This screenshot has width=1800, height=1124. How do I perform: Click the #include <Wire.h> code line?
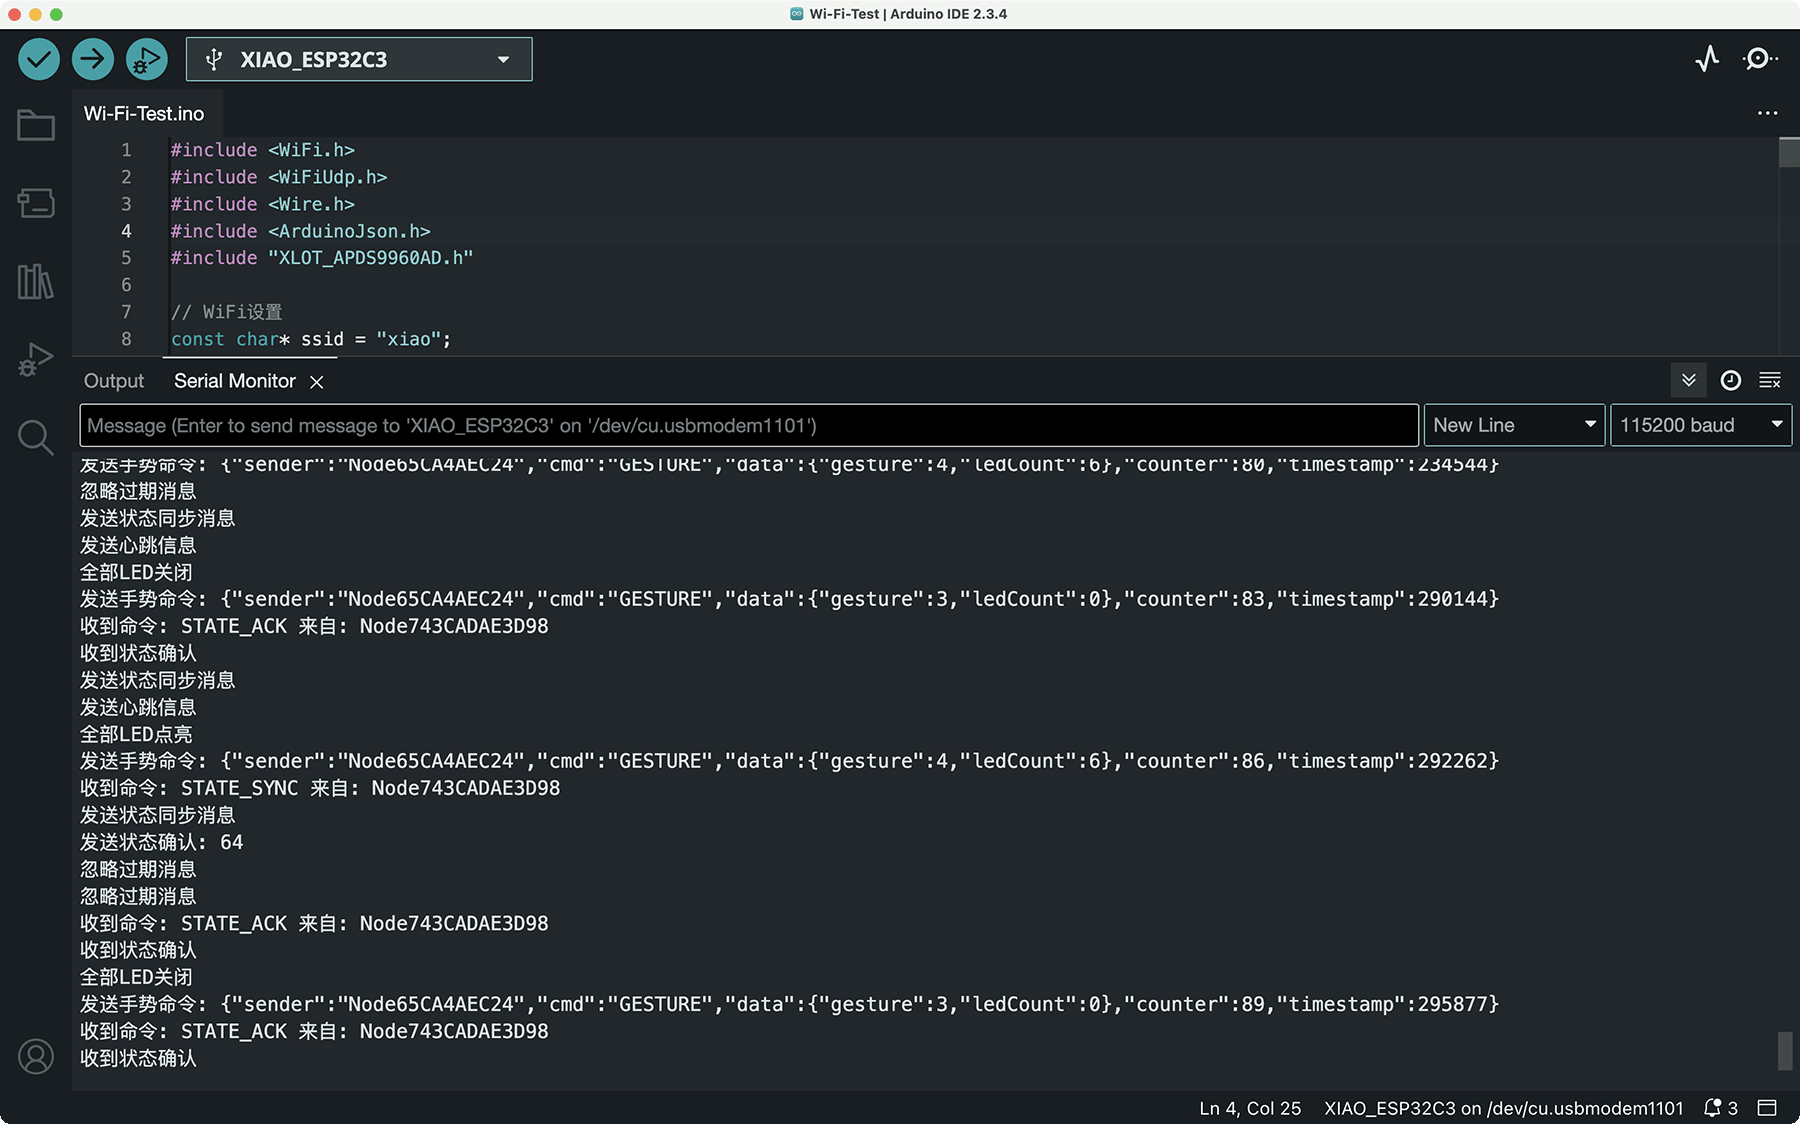[263, 204]
